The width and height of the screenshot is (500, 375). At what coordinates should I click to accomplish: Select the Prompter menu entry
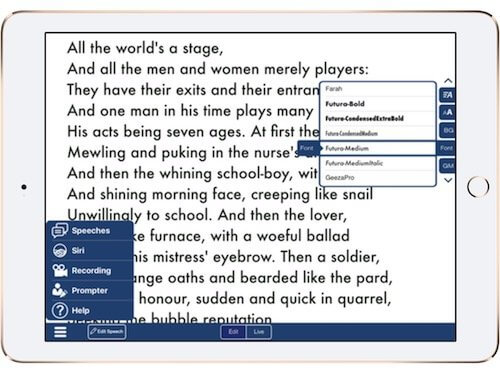coord(89,291)
